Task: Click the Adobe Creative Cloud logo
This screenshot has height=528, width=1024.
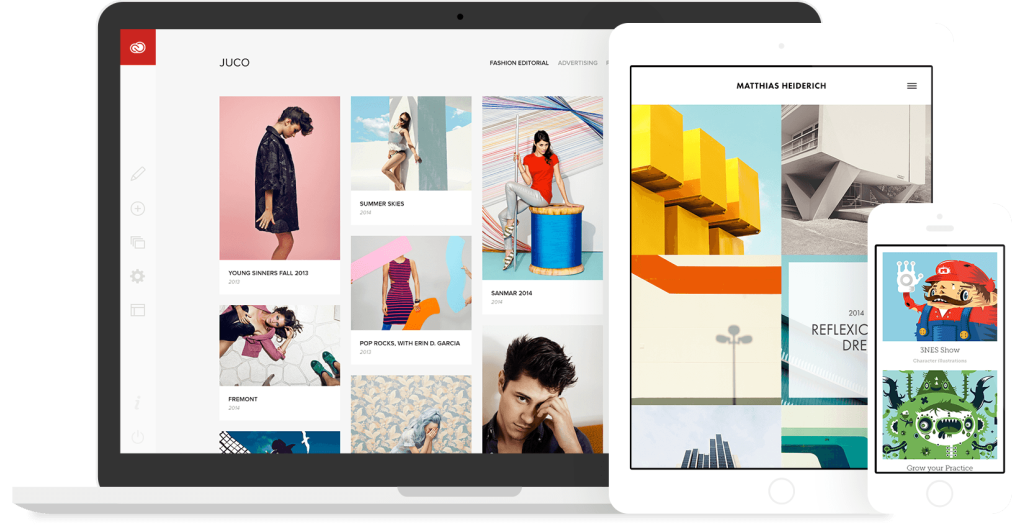Action: point(138,47)
